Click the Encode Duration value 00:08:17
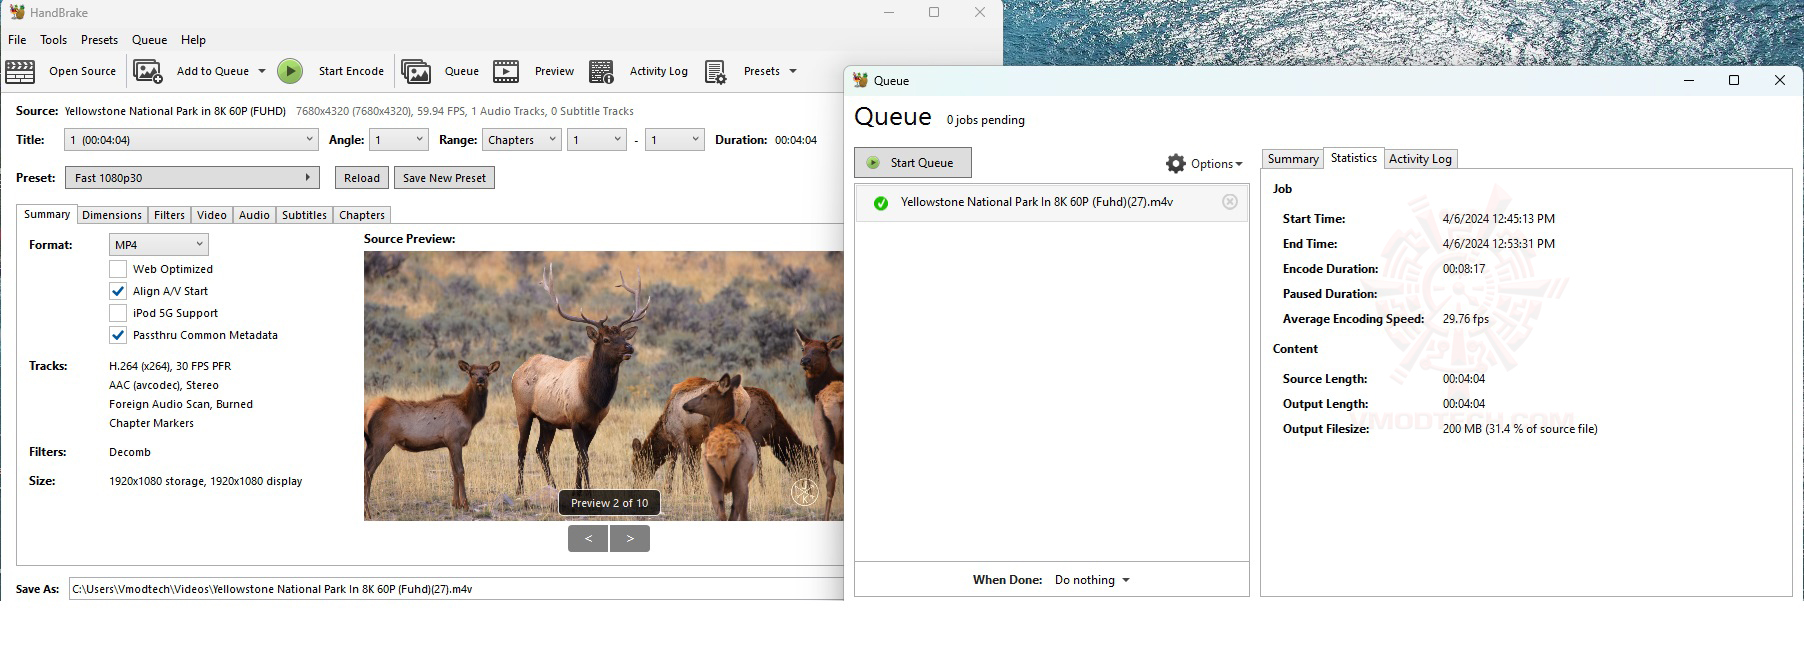Screen dimensions: 1804x648 coord(1463,269)
